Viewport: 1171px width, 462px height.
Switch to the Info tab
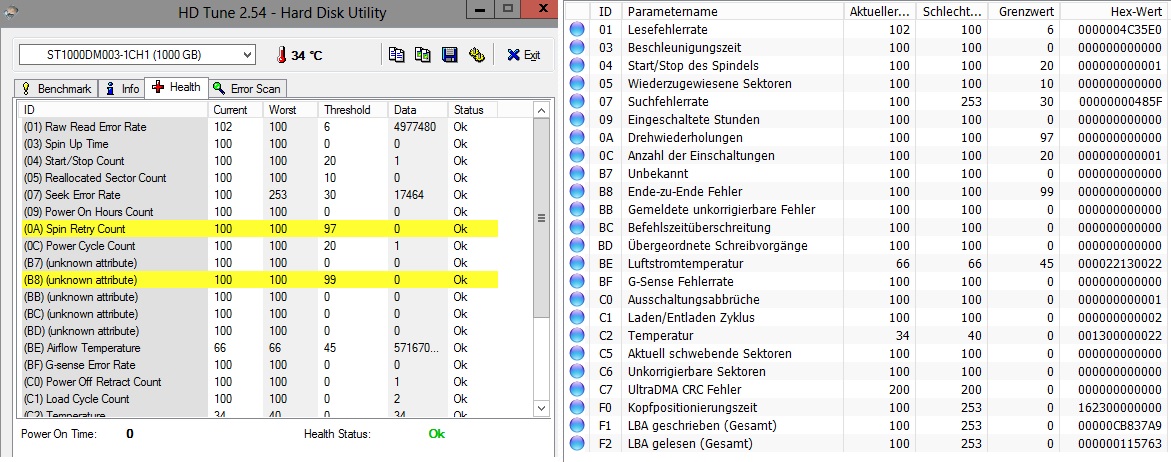[122, 88]
